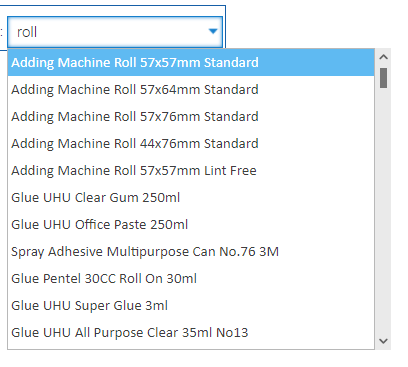Select Adding Machine Roll 57x57mm Standard
This screenshot has height=367, width=408.
[191, 62]
